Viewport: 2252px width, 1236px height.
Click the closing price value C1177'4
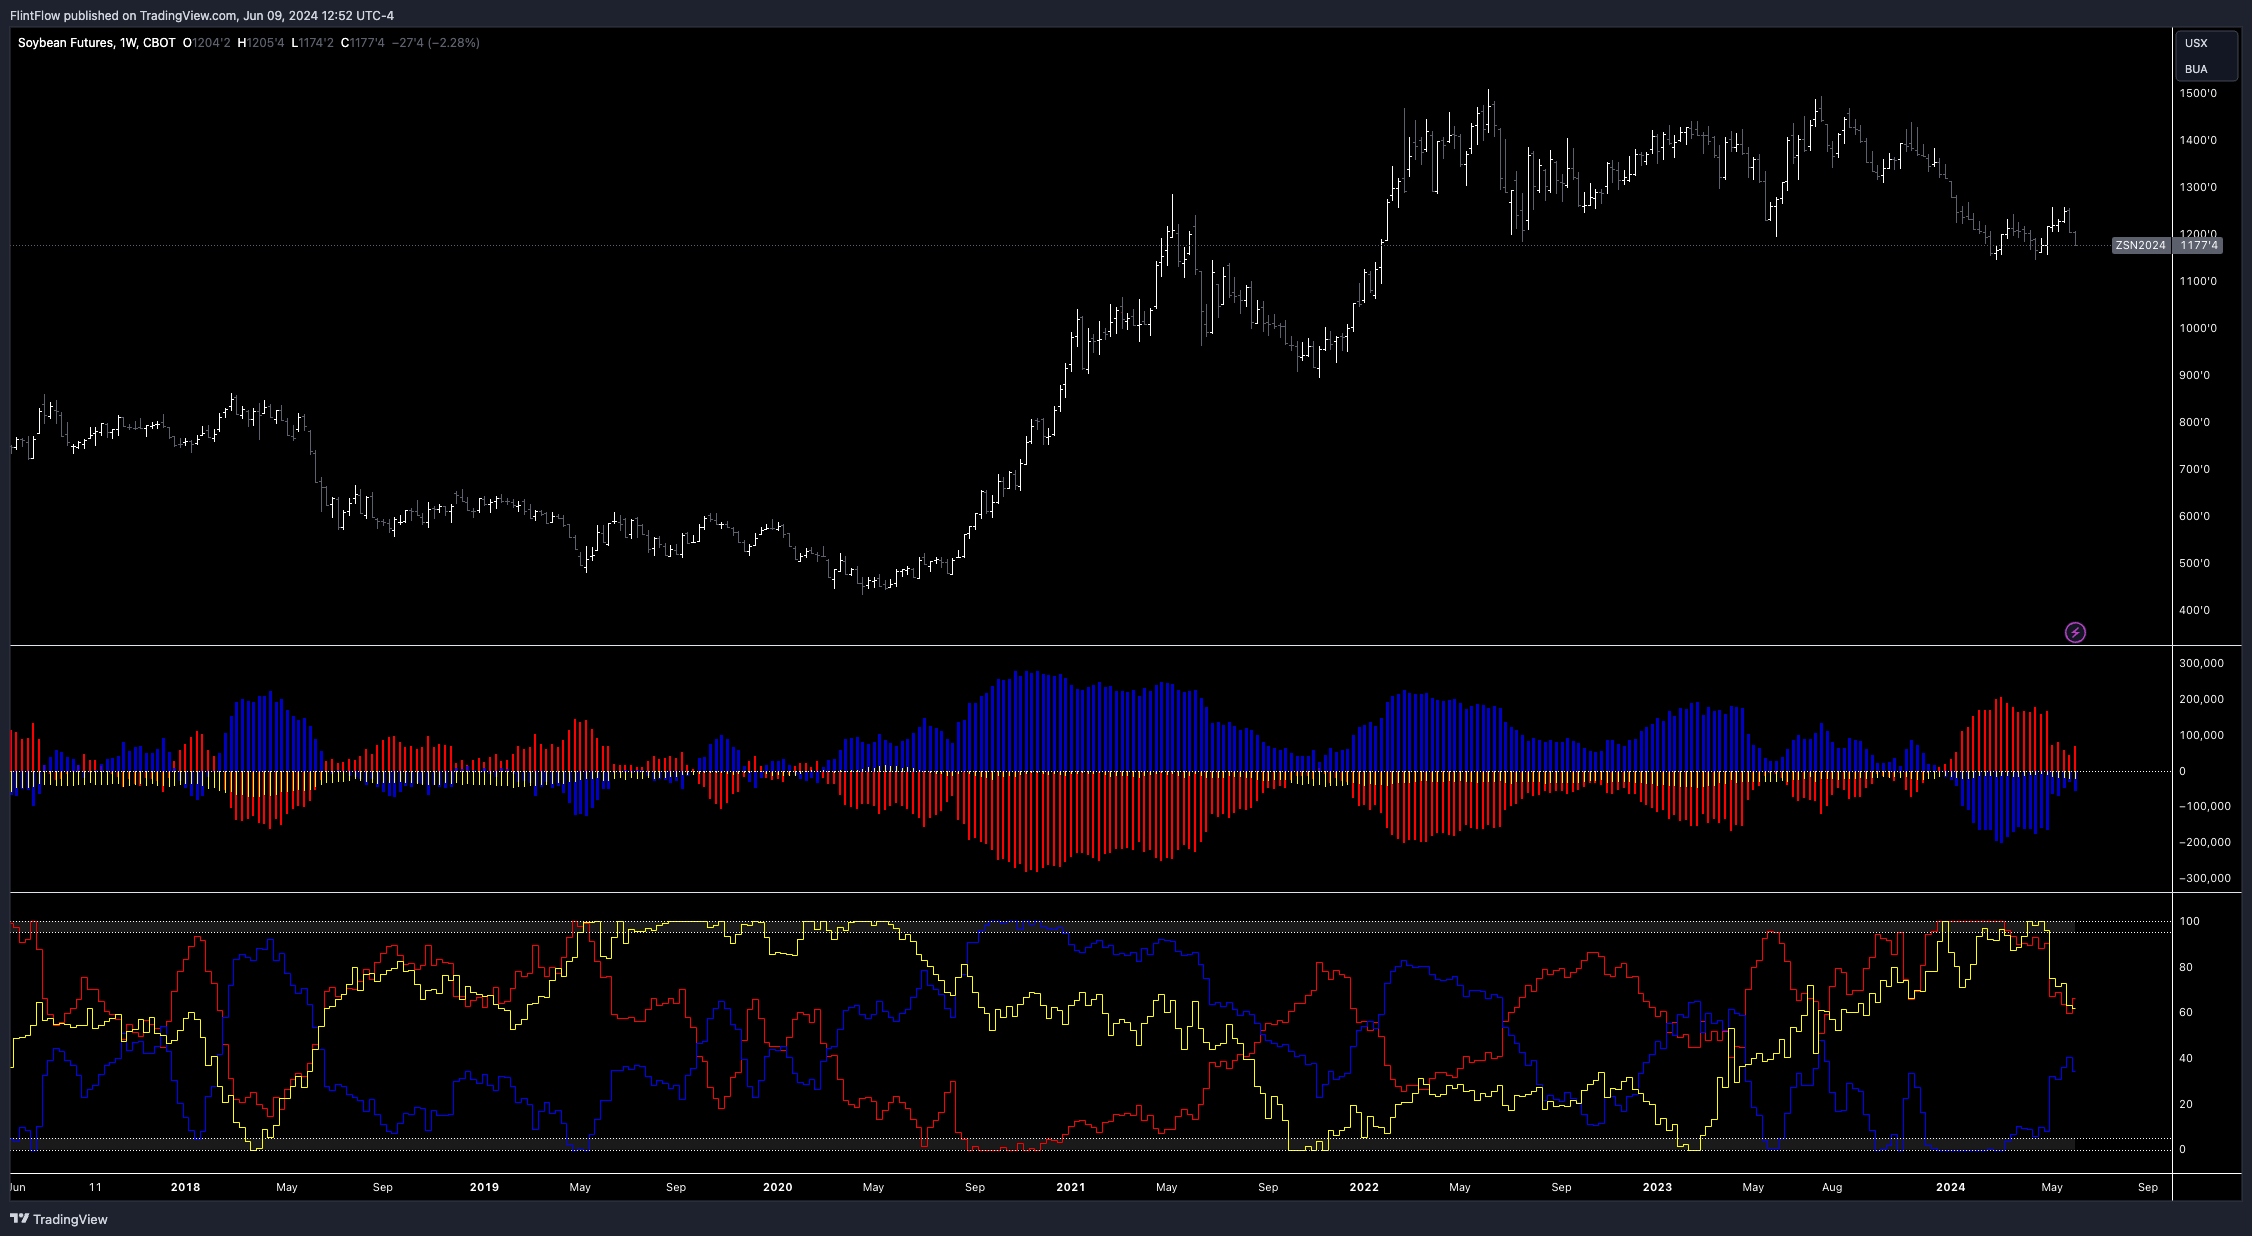pos(362,43)
